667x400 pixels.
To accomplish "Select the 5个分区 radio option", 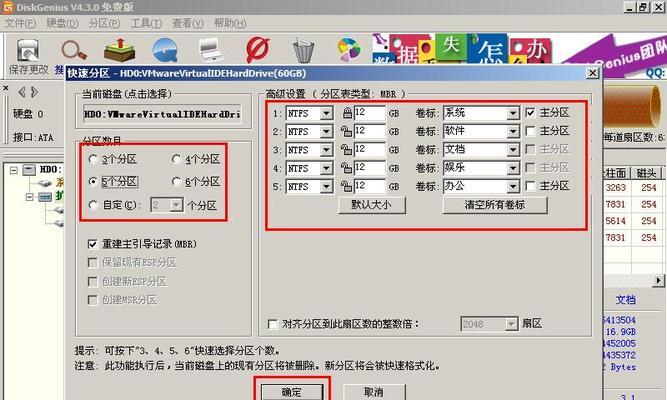I will (93, 182).
